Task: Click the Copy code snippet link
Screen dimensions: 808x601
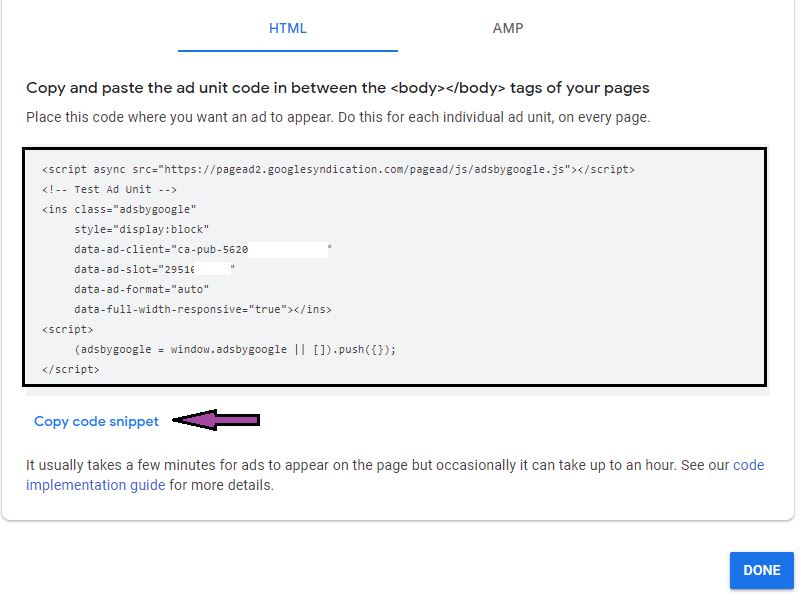Action: 96,421
